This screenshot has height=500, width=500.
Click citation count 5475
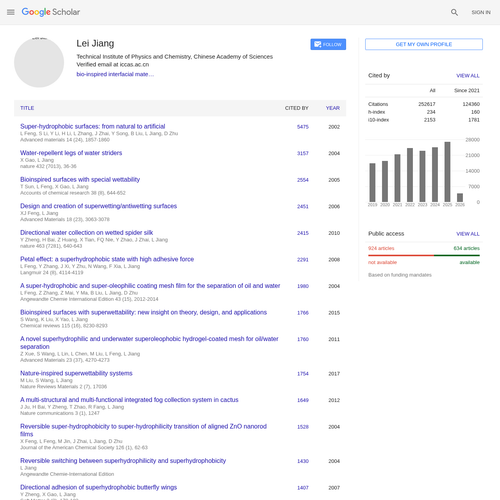[x=303, y=127]
